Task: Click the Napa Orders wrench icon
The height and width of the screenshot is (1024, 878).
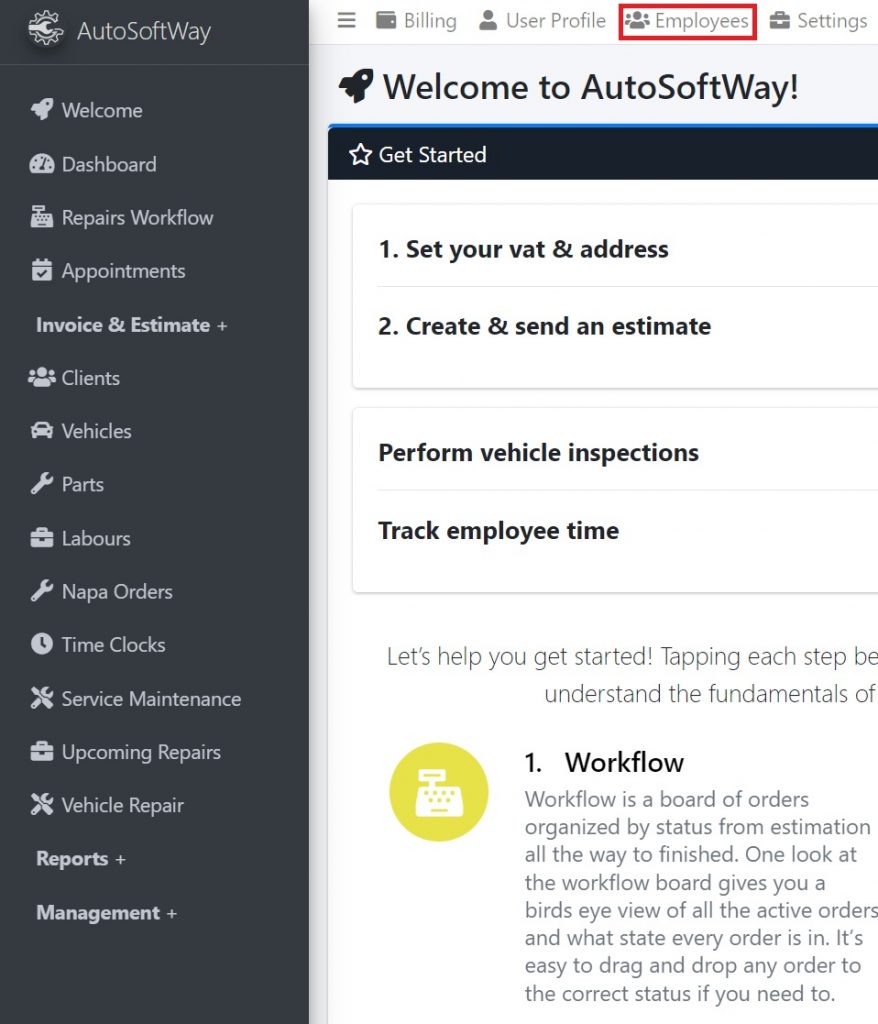Action: click(x=42, y=590)
